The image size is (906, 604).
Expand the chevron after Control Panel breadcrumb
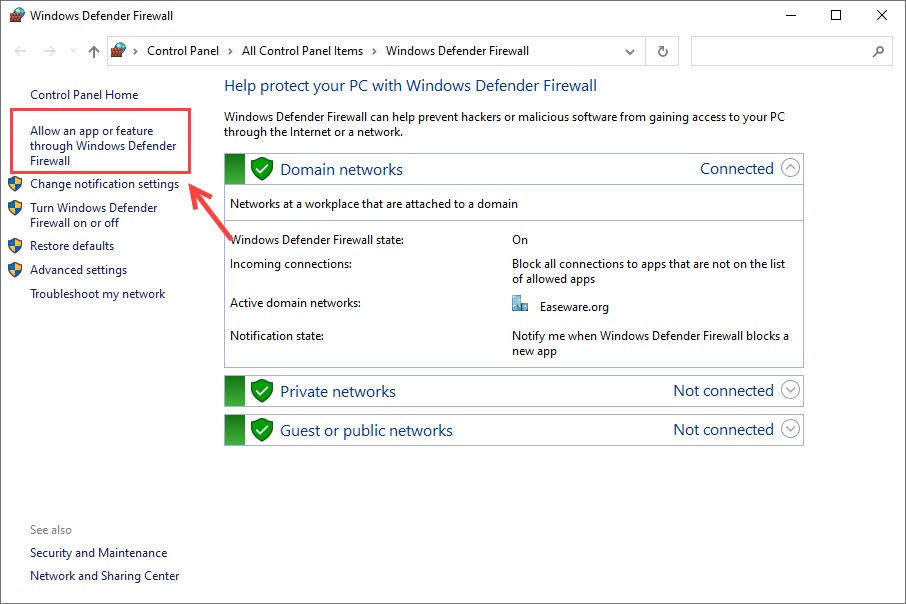(x=230, y=51)
